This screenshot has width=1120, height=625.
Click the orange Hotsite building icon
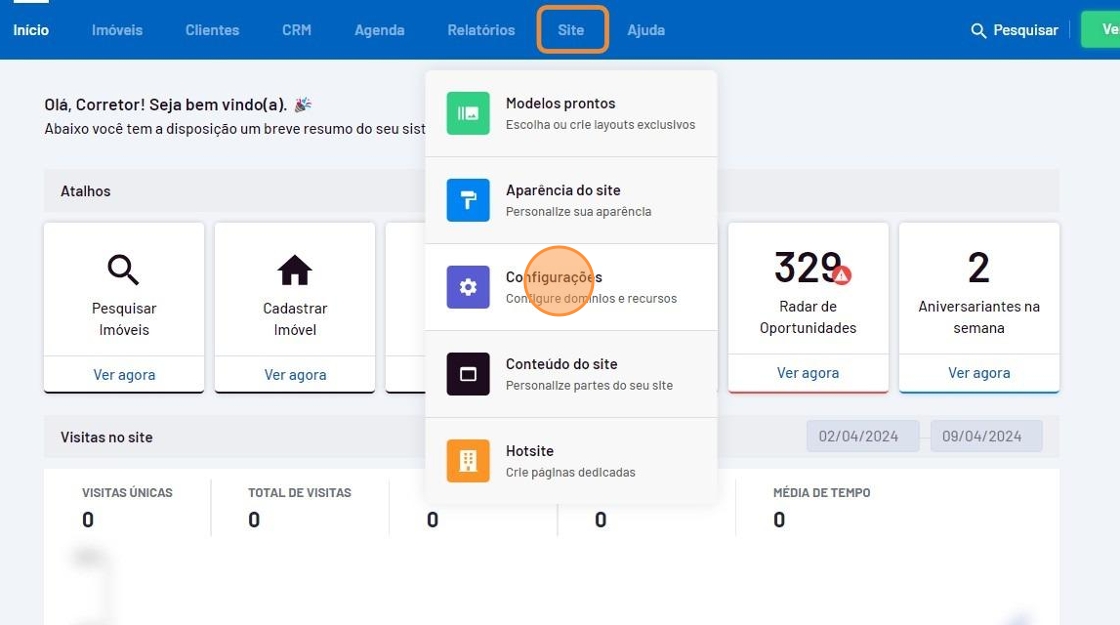click(x=468, y=461)
